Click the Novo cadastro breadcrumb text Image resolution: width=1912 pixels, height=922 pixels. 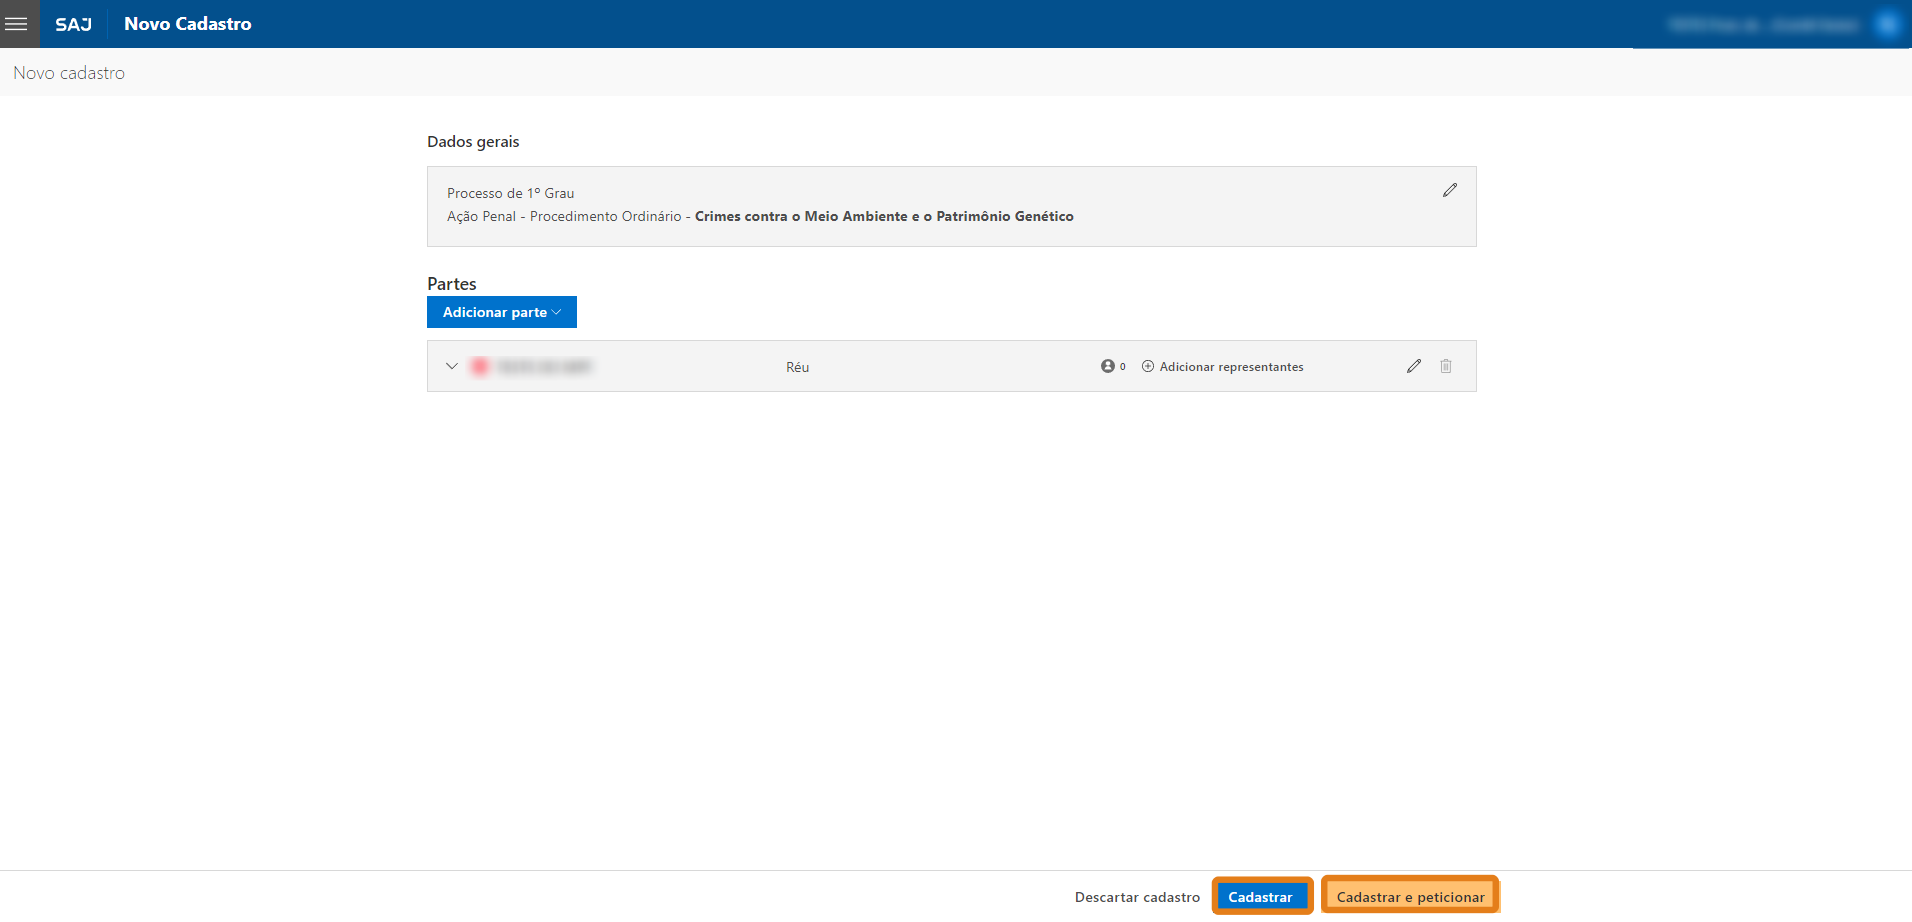click(x=69, y=73)
